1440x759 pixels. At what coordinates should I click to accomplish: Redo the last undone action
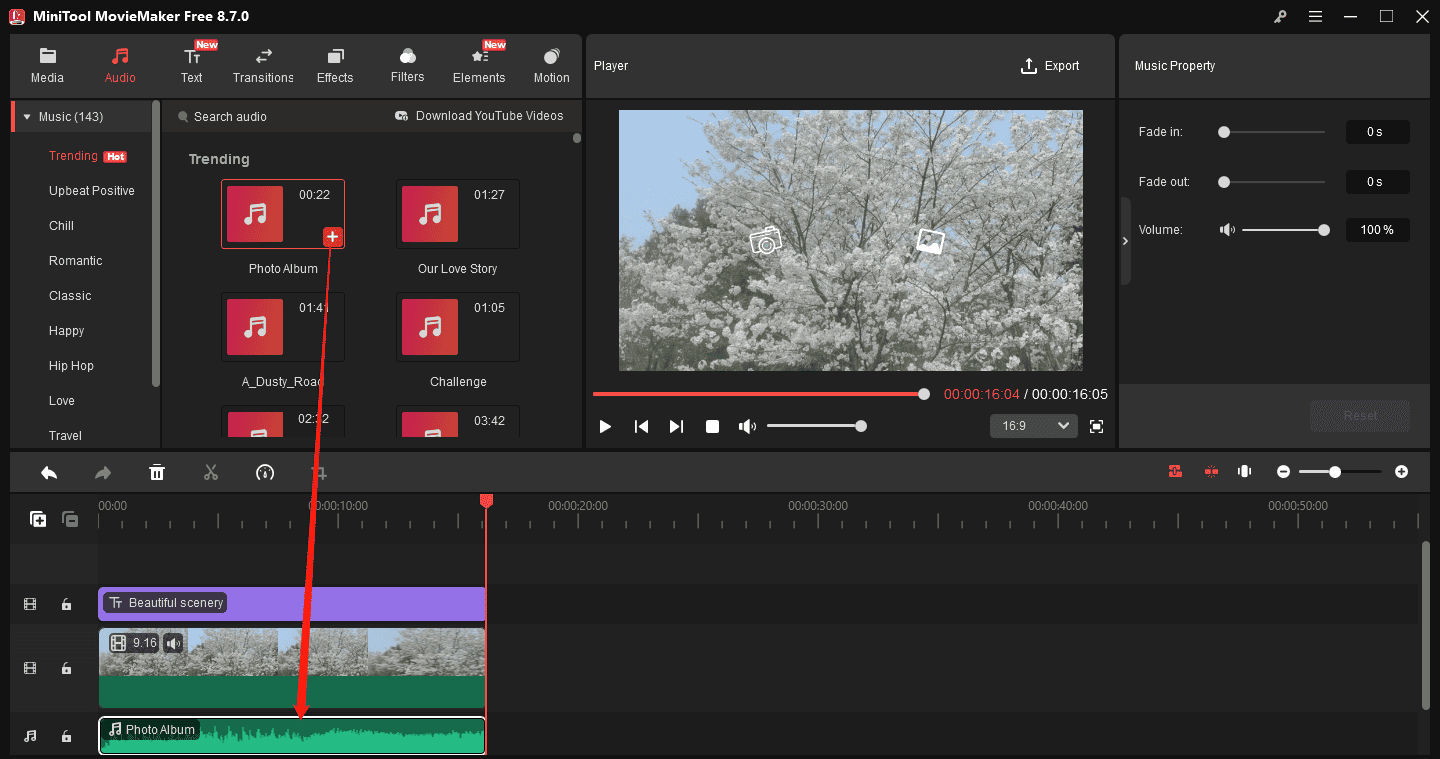pyautogui.click(x=102, y=472)
